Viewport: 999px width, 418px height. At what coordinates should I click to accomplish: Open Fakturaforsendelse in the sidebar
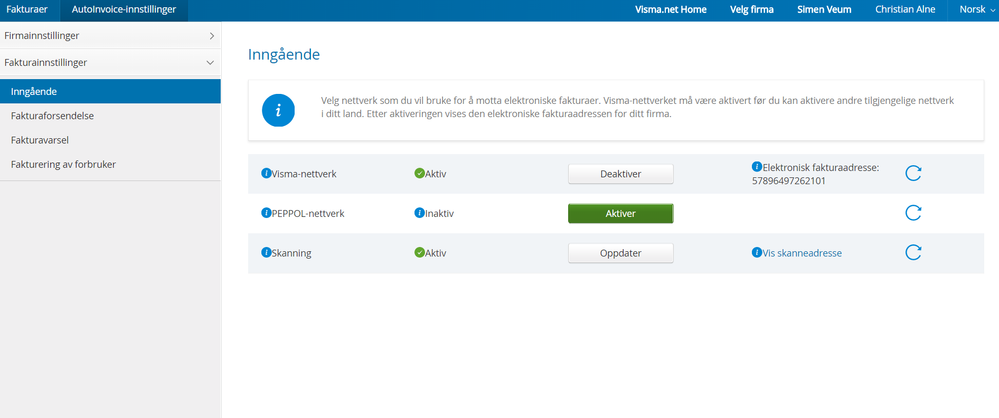(52, 116)
